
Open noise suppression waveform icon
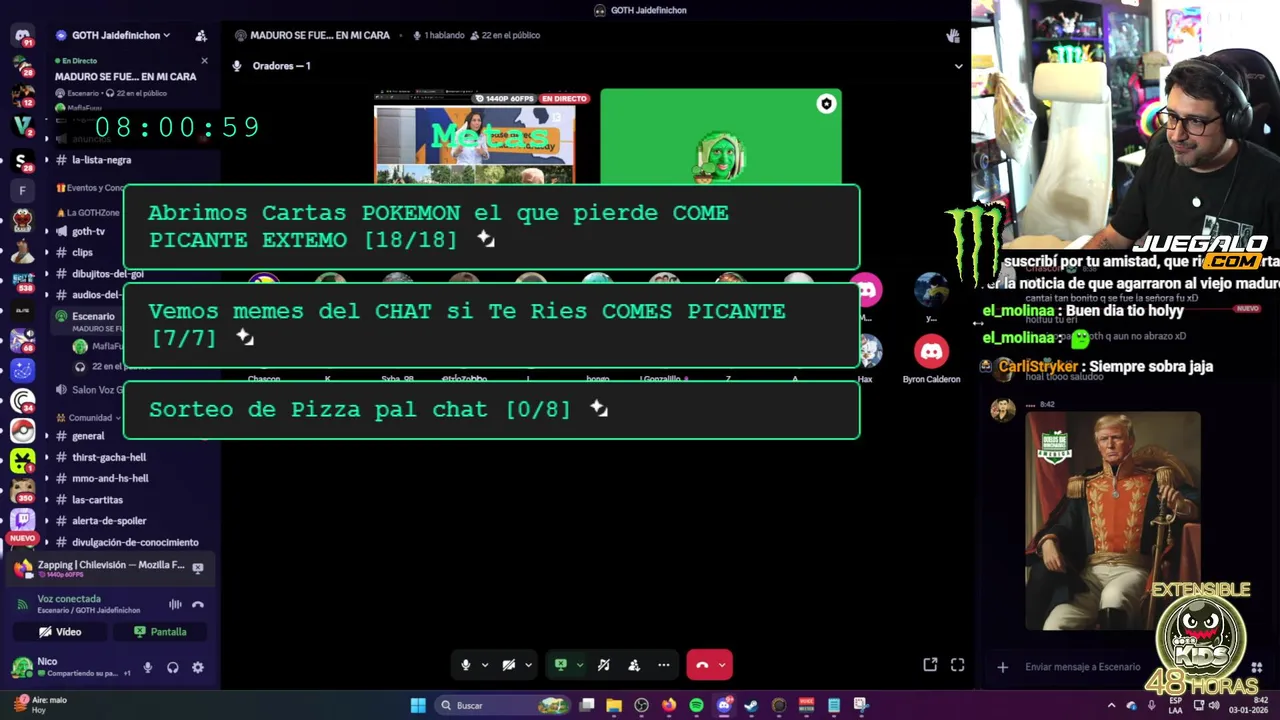(175, 604)
